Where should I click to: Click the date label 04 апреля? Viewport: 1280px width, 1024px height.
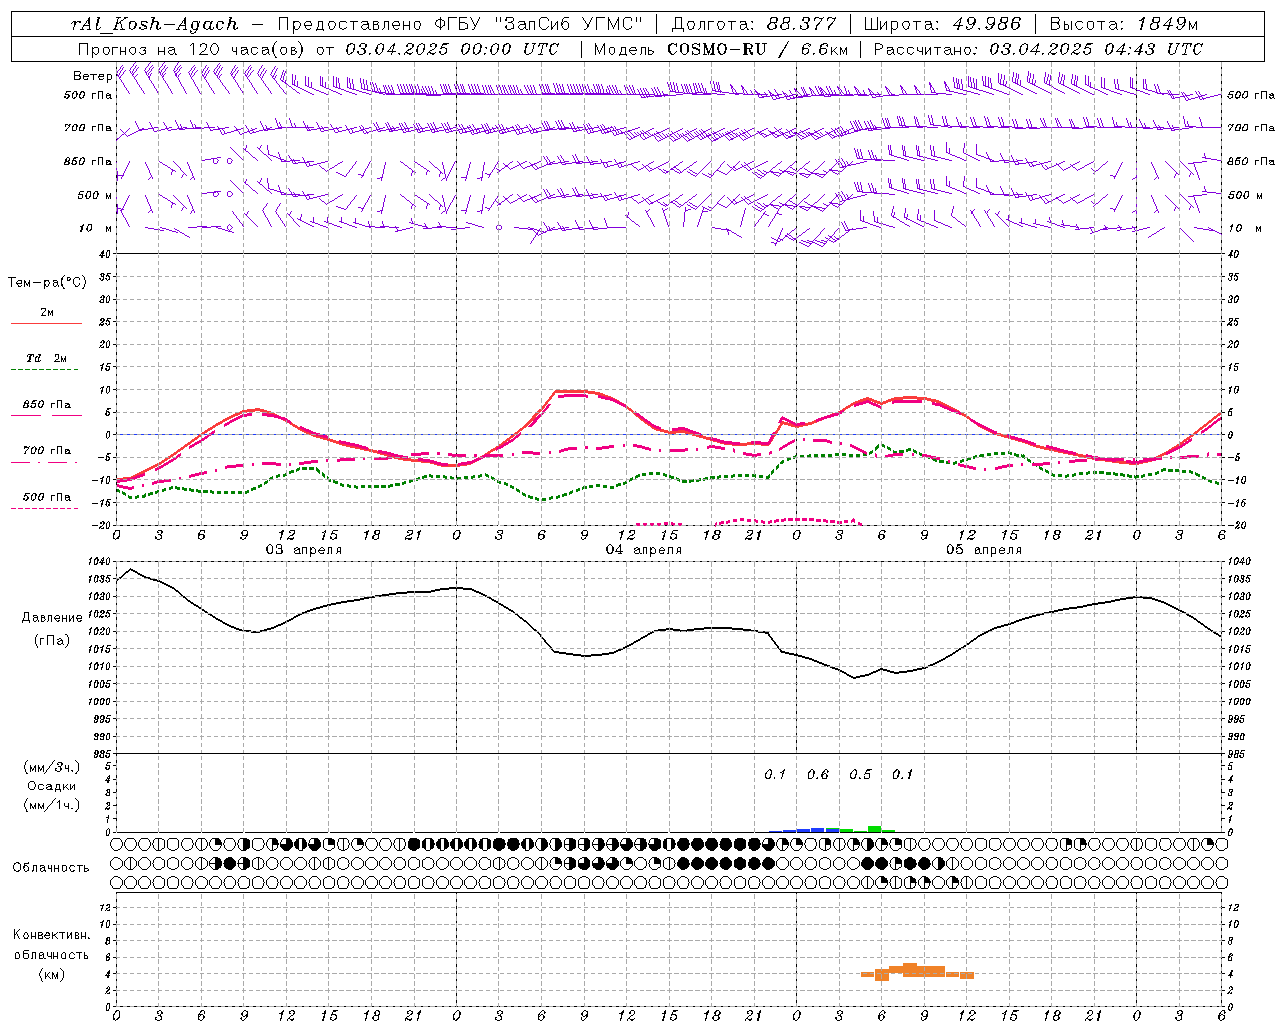pyautogui.click(x=643, y=550)
